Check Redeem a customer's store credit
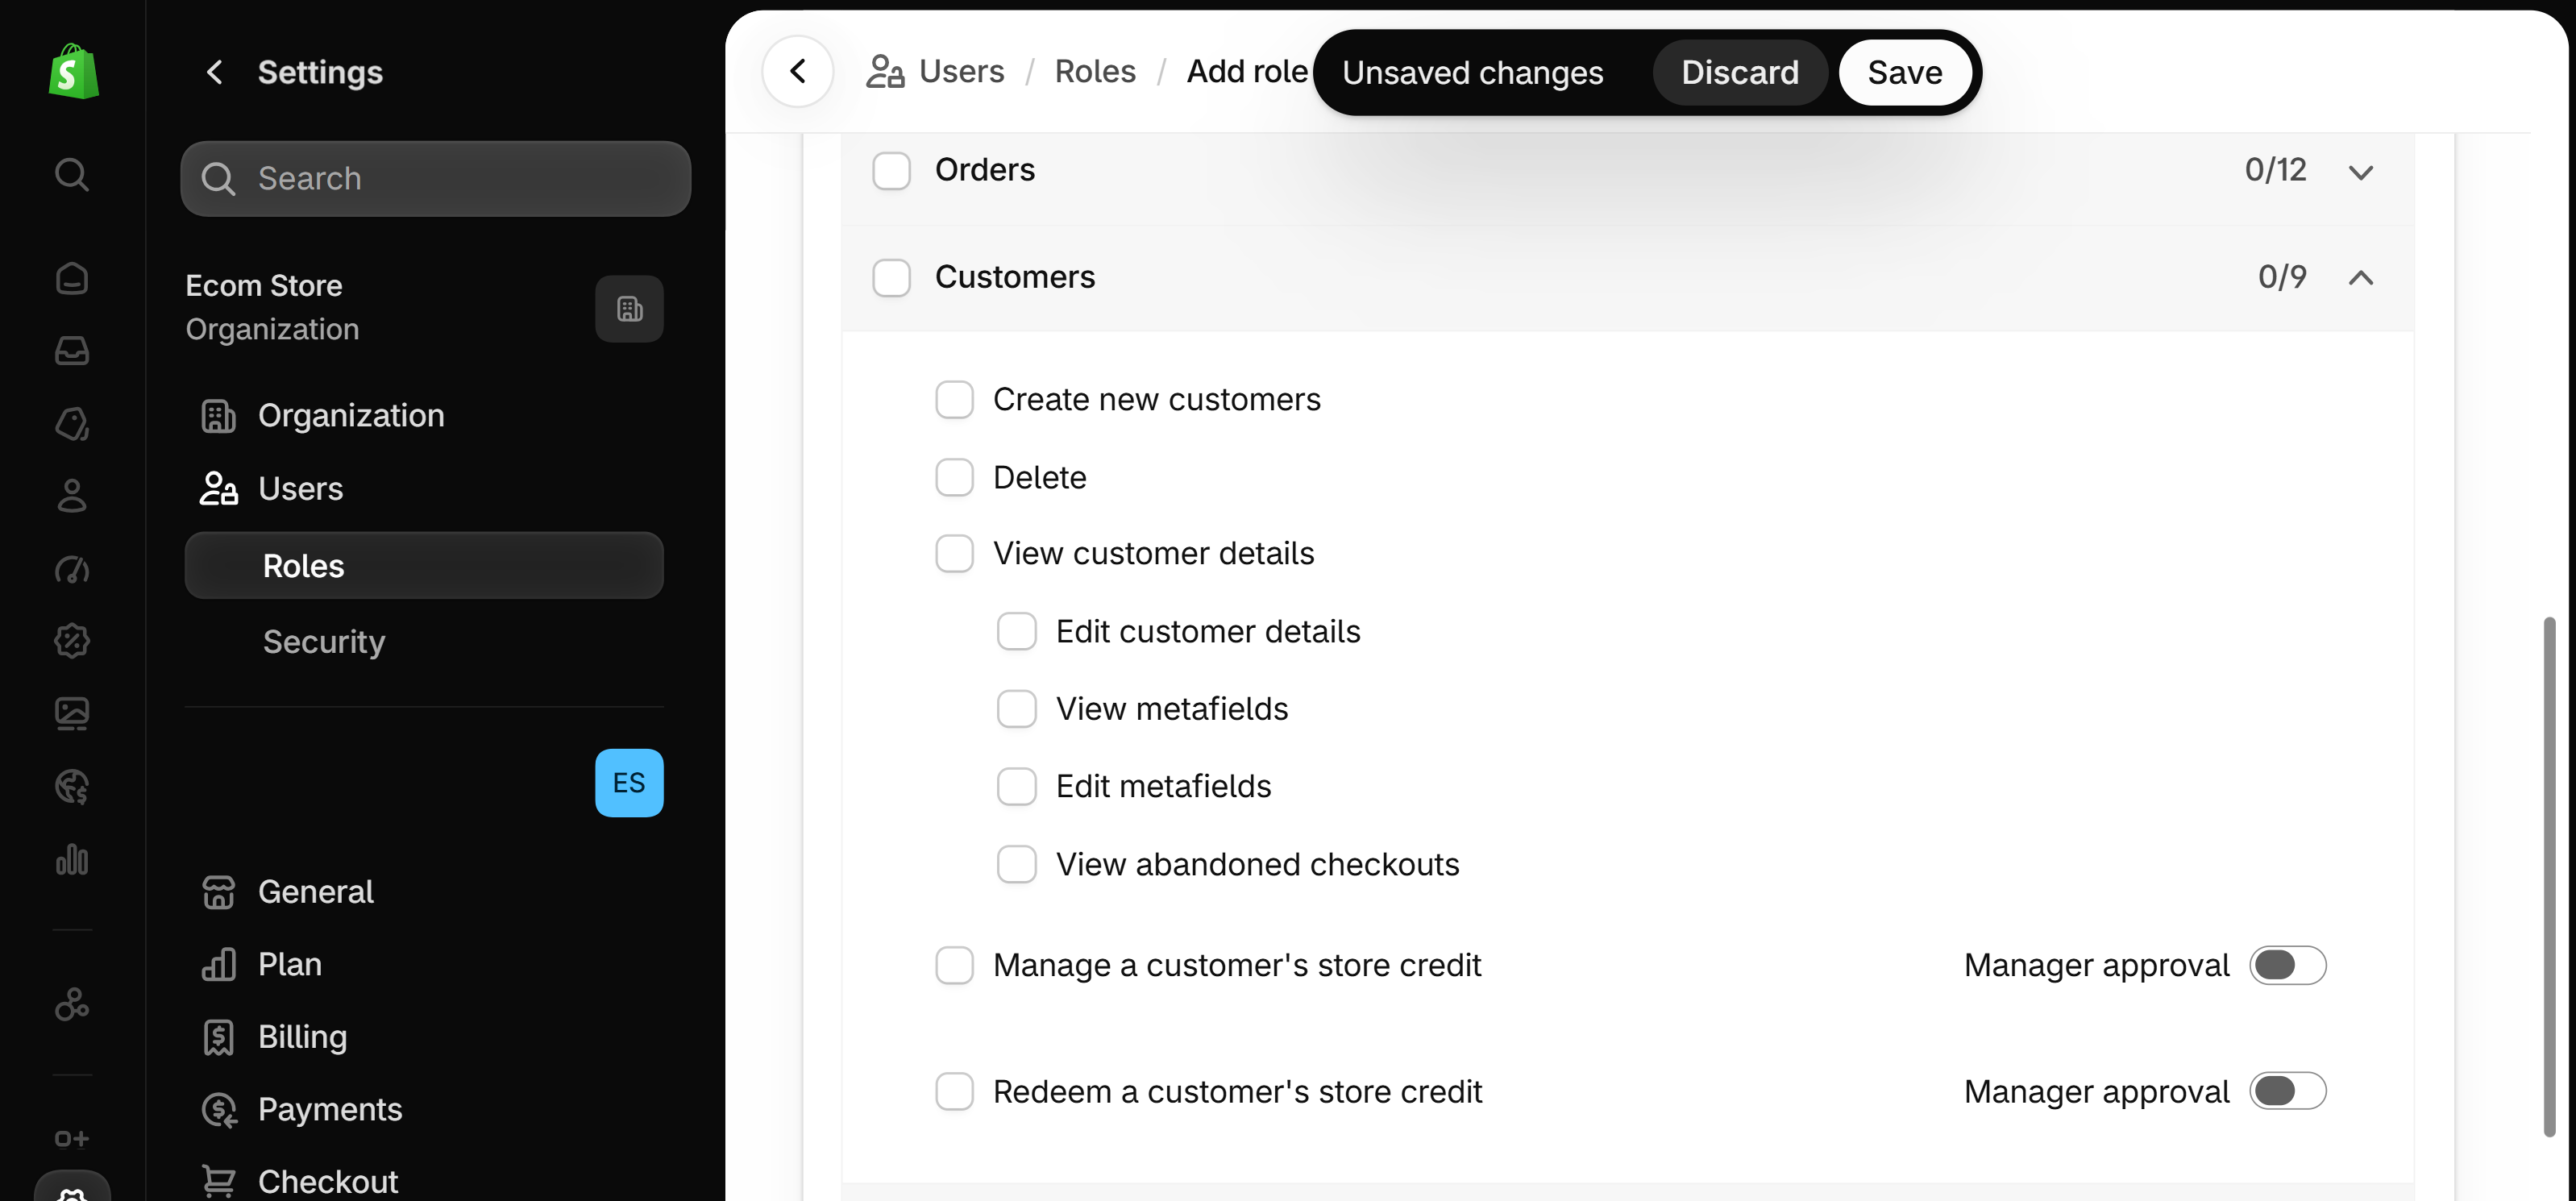The width and height of the screenshot is (2576, 1201). pos(954,1092)
